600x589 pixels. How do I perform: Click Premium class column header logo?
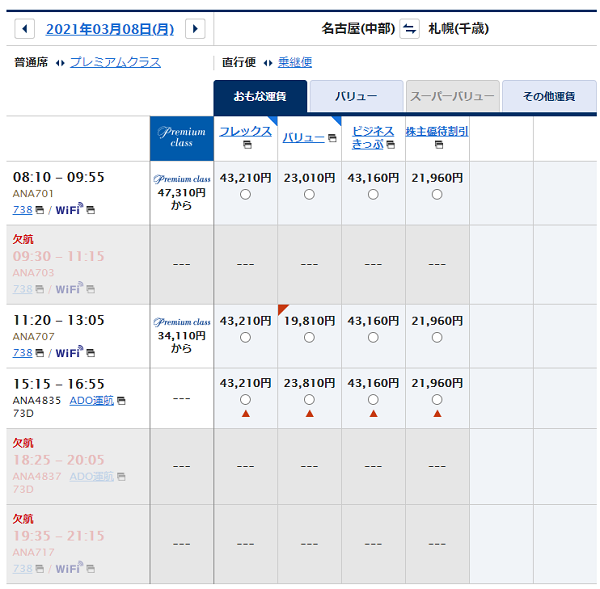click(x=182, y=137)
